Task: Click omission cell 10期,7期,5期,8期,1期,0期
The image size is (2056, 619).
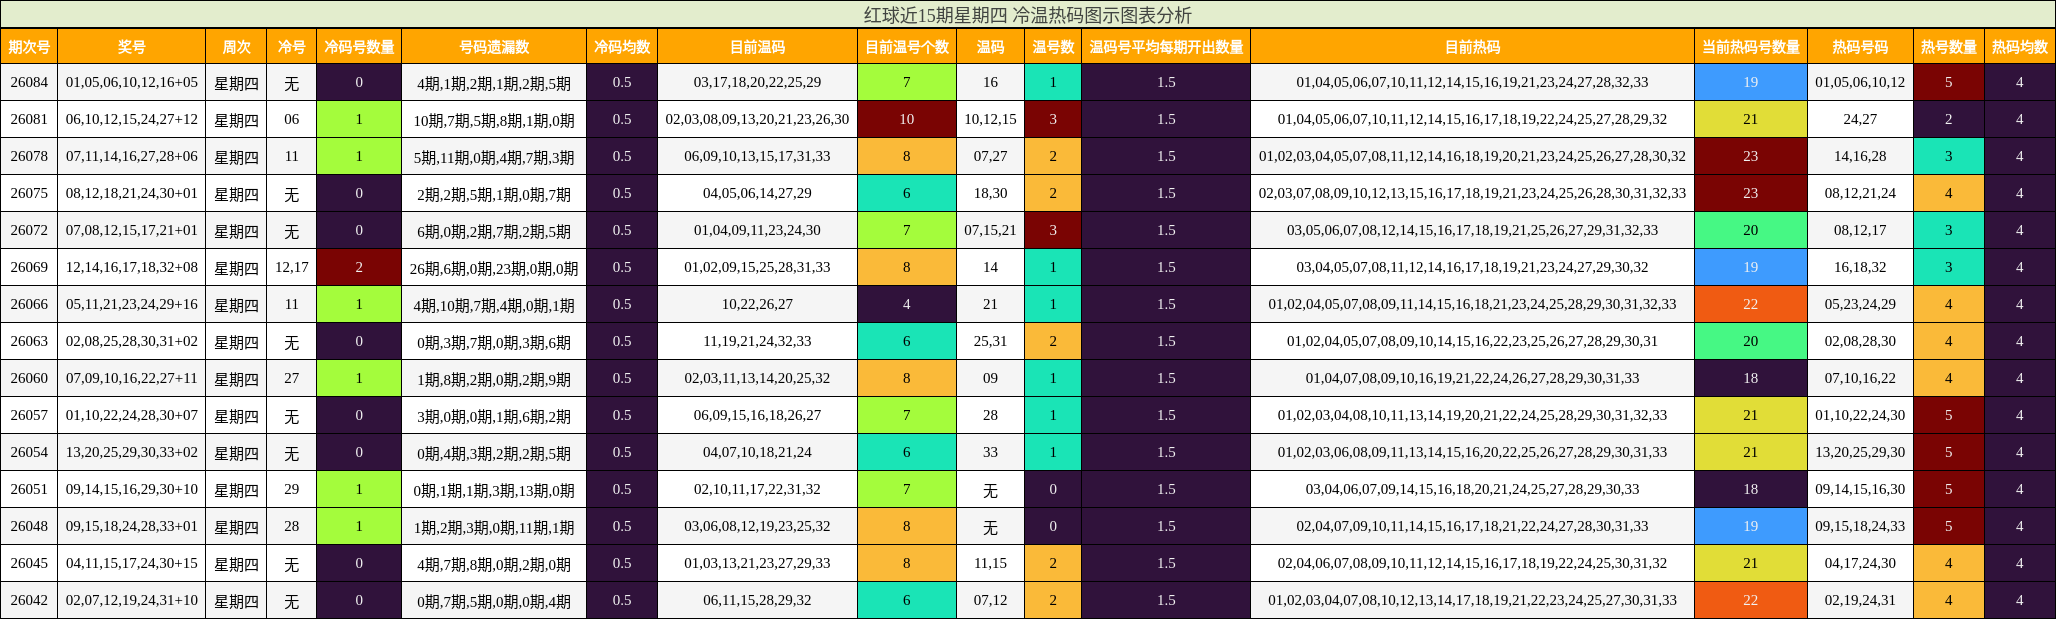Action: (x=494, y=119)
